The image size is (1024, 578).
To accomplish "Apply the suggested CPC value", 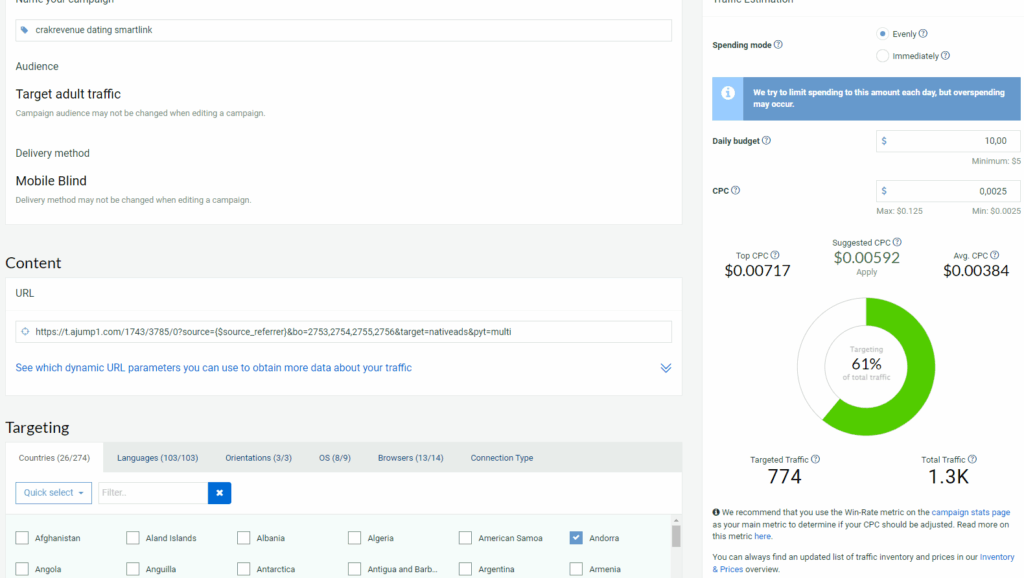I will pyautogui.click(x=866, y=272).
